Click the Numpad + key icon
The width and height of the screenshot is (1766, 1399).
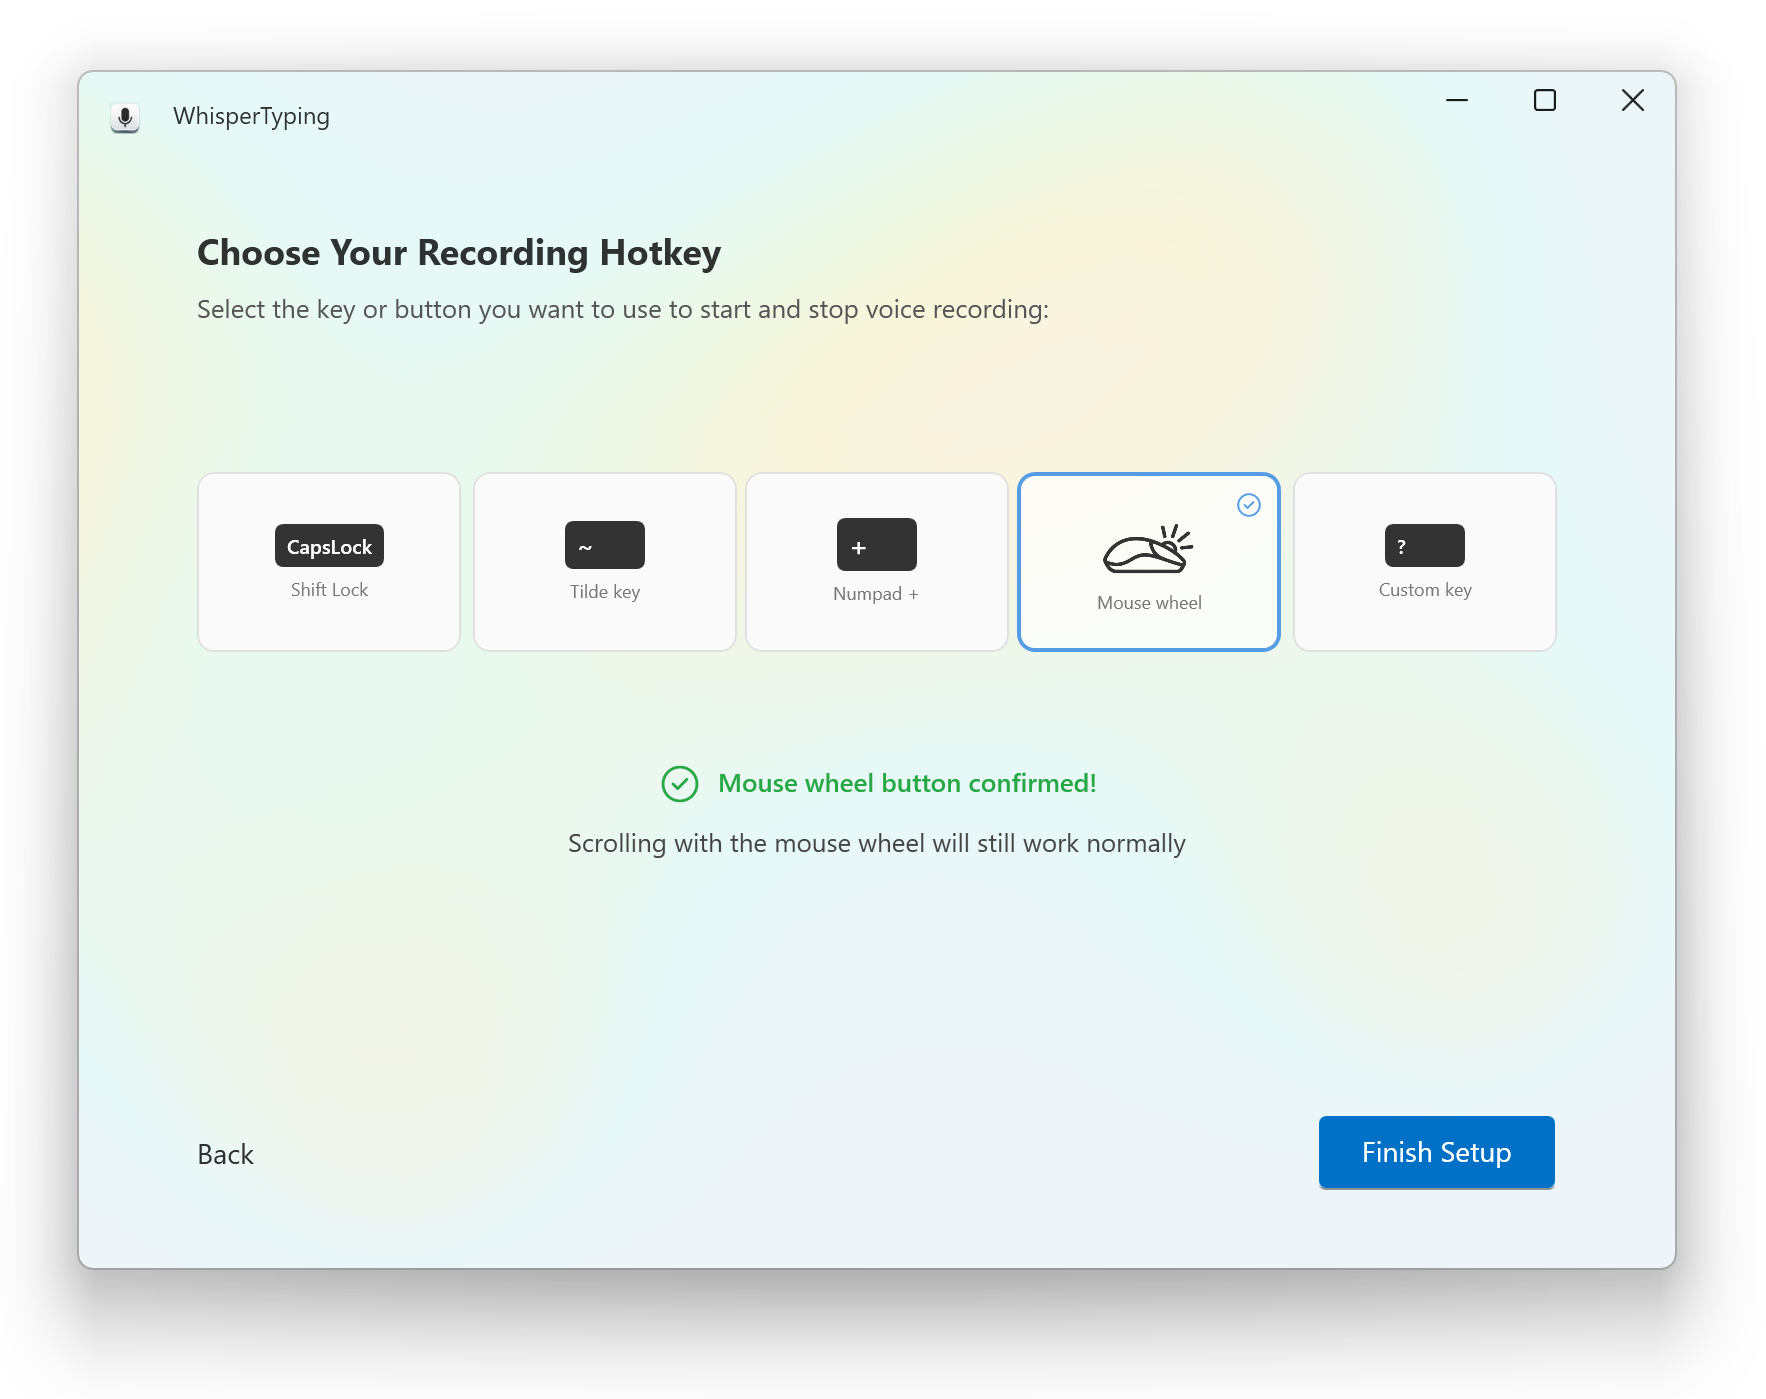(876, 545)
